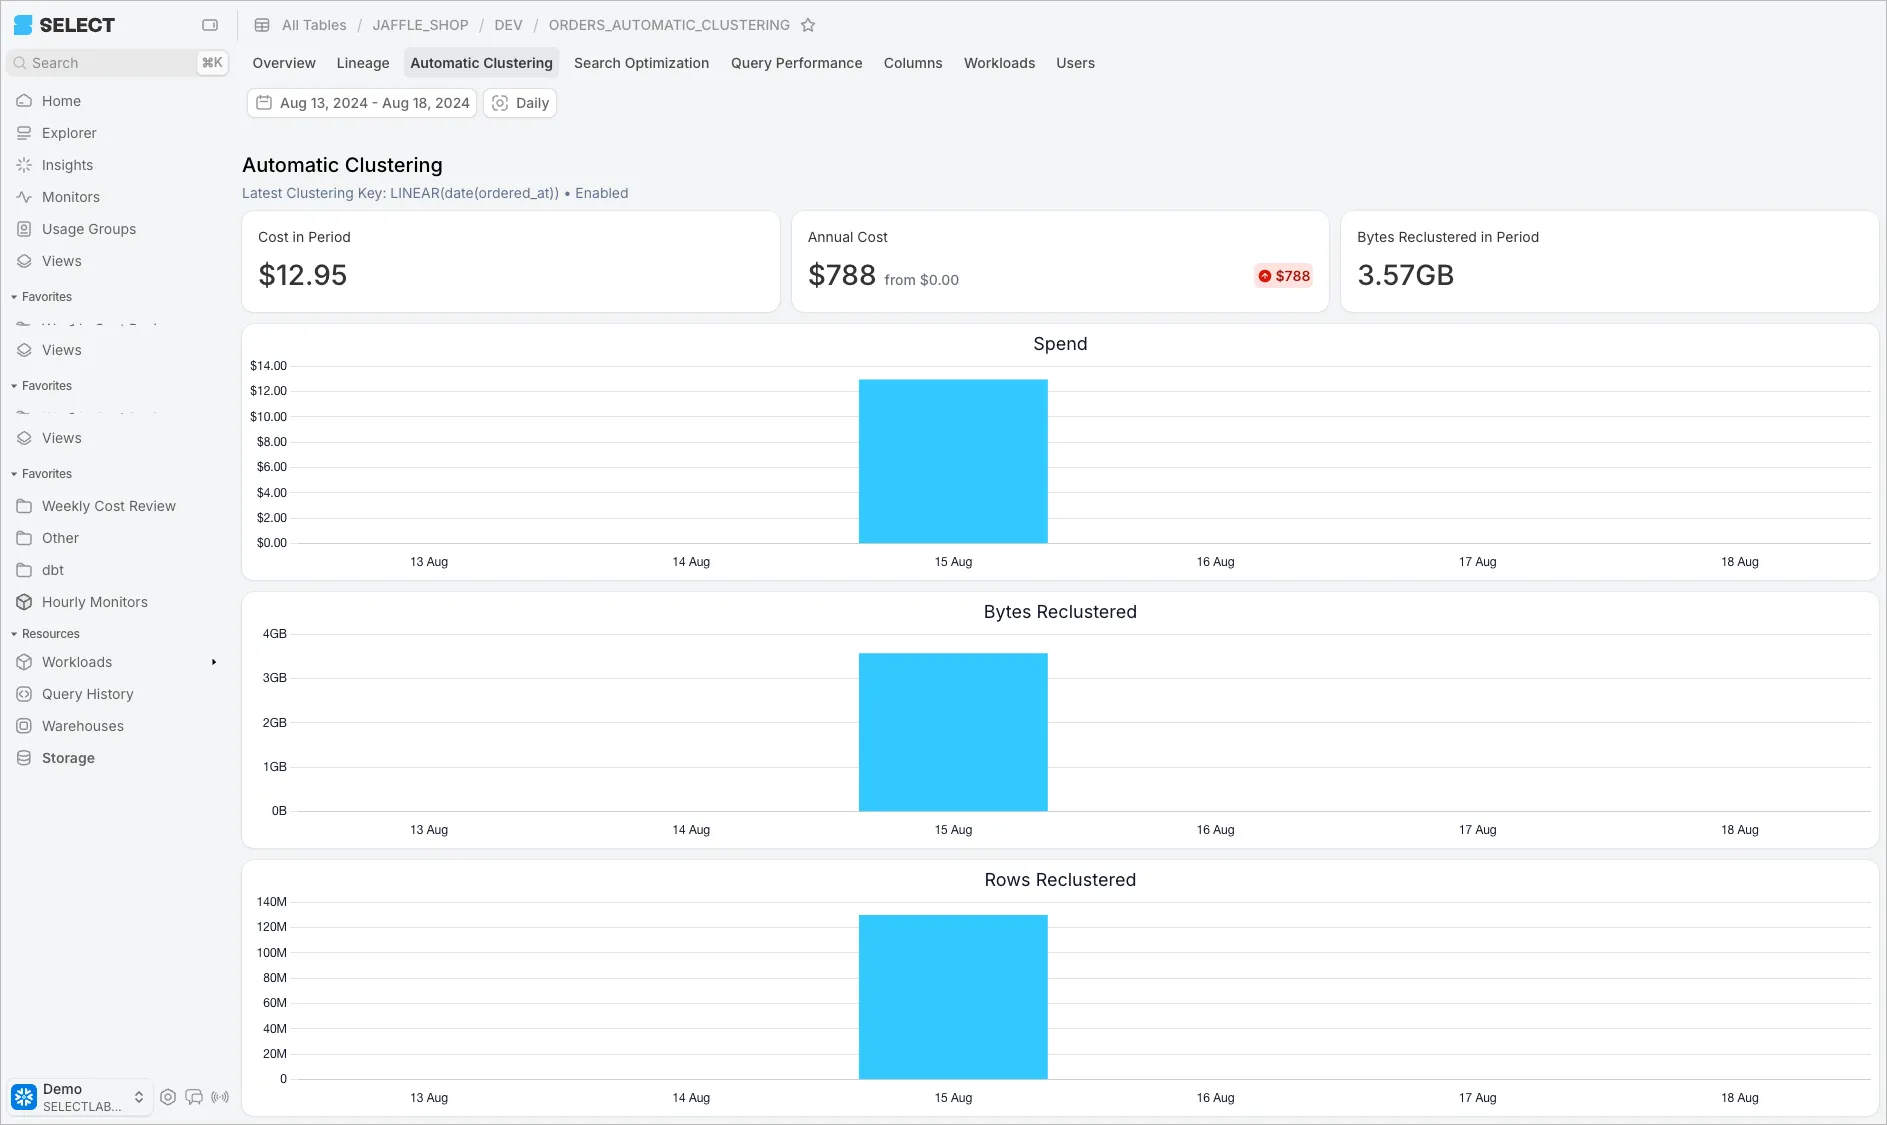The width and height of the screenshot is (1887, 1125).
Task: Click the 15 Aug bar in Spend chart
Action: 953,461
